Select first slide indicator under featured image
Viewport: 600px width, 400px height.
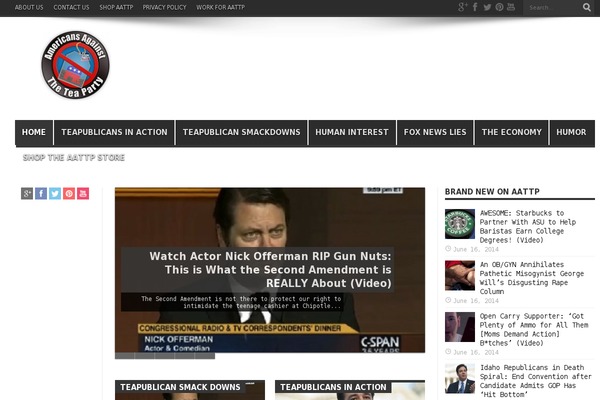125,356
